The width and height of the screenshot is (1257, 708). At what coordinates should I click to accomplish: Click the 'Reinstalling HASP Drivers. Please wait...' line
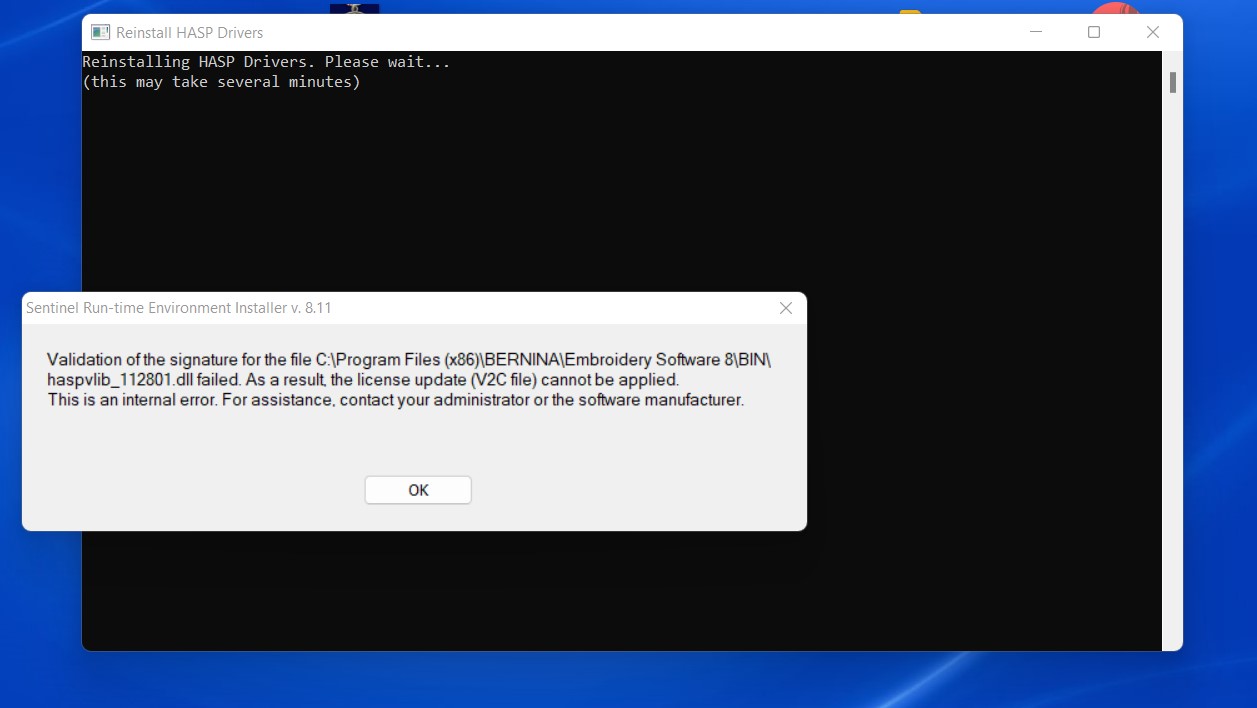pyautogui.click(x=266, y=62)
